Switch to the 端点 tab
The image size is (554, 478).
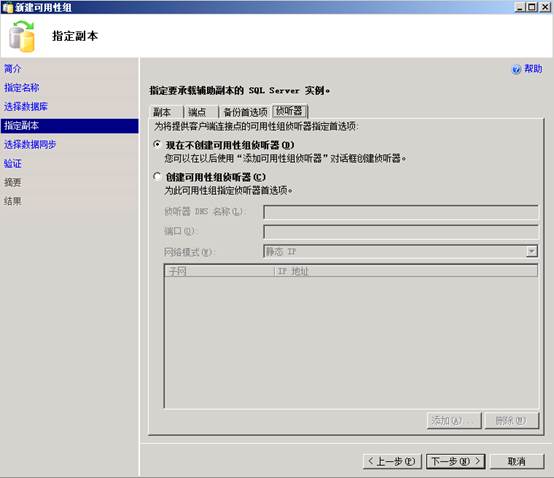[x=201, y=112]
